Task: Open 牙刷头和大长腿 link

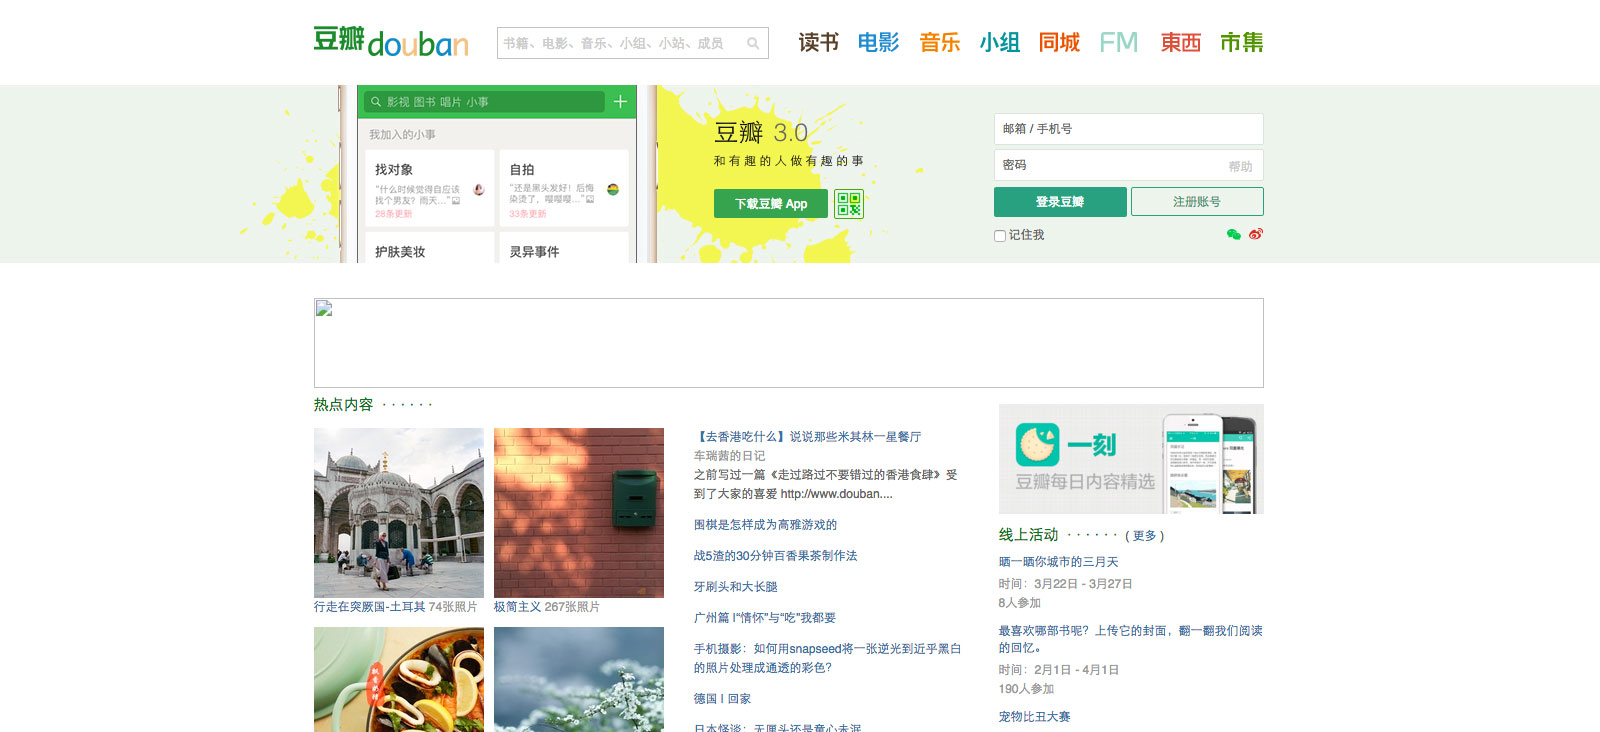Action: 736,587
